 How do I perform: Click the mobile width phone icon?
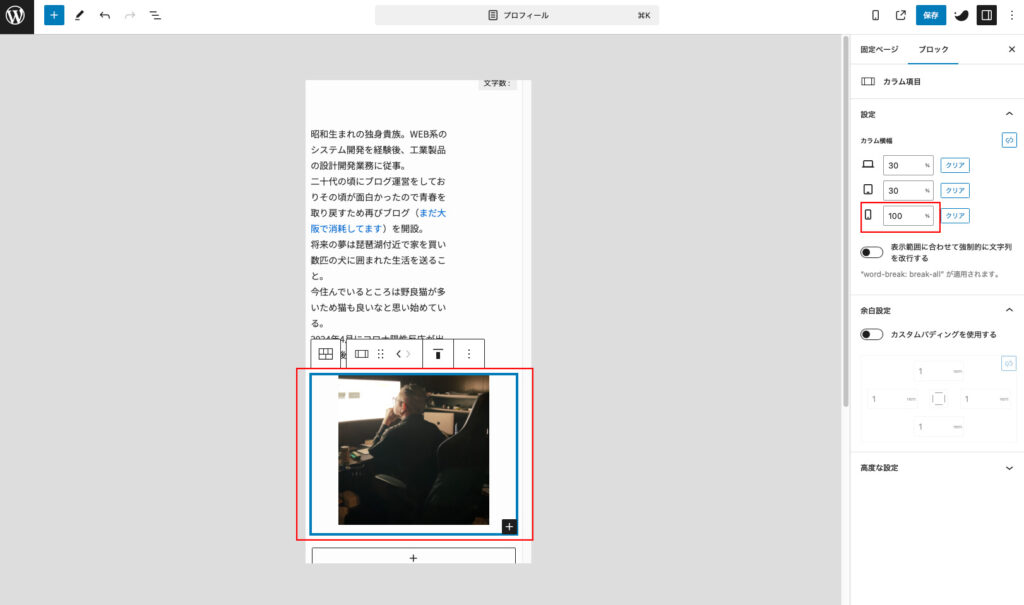(x=868, y=214)
